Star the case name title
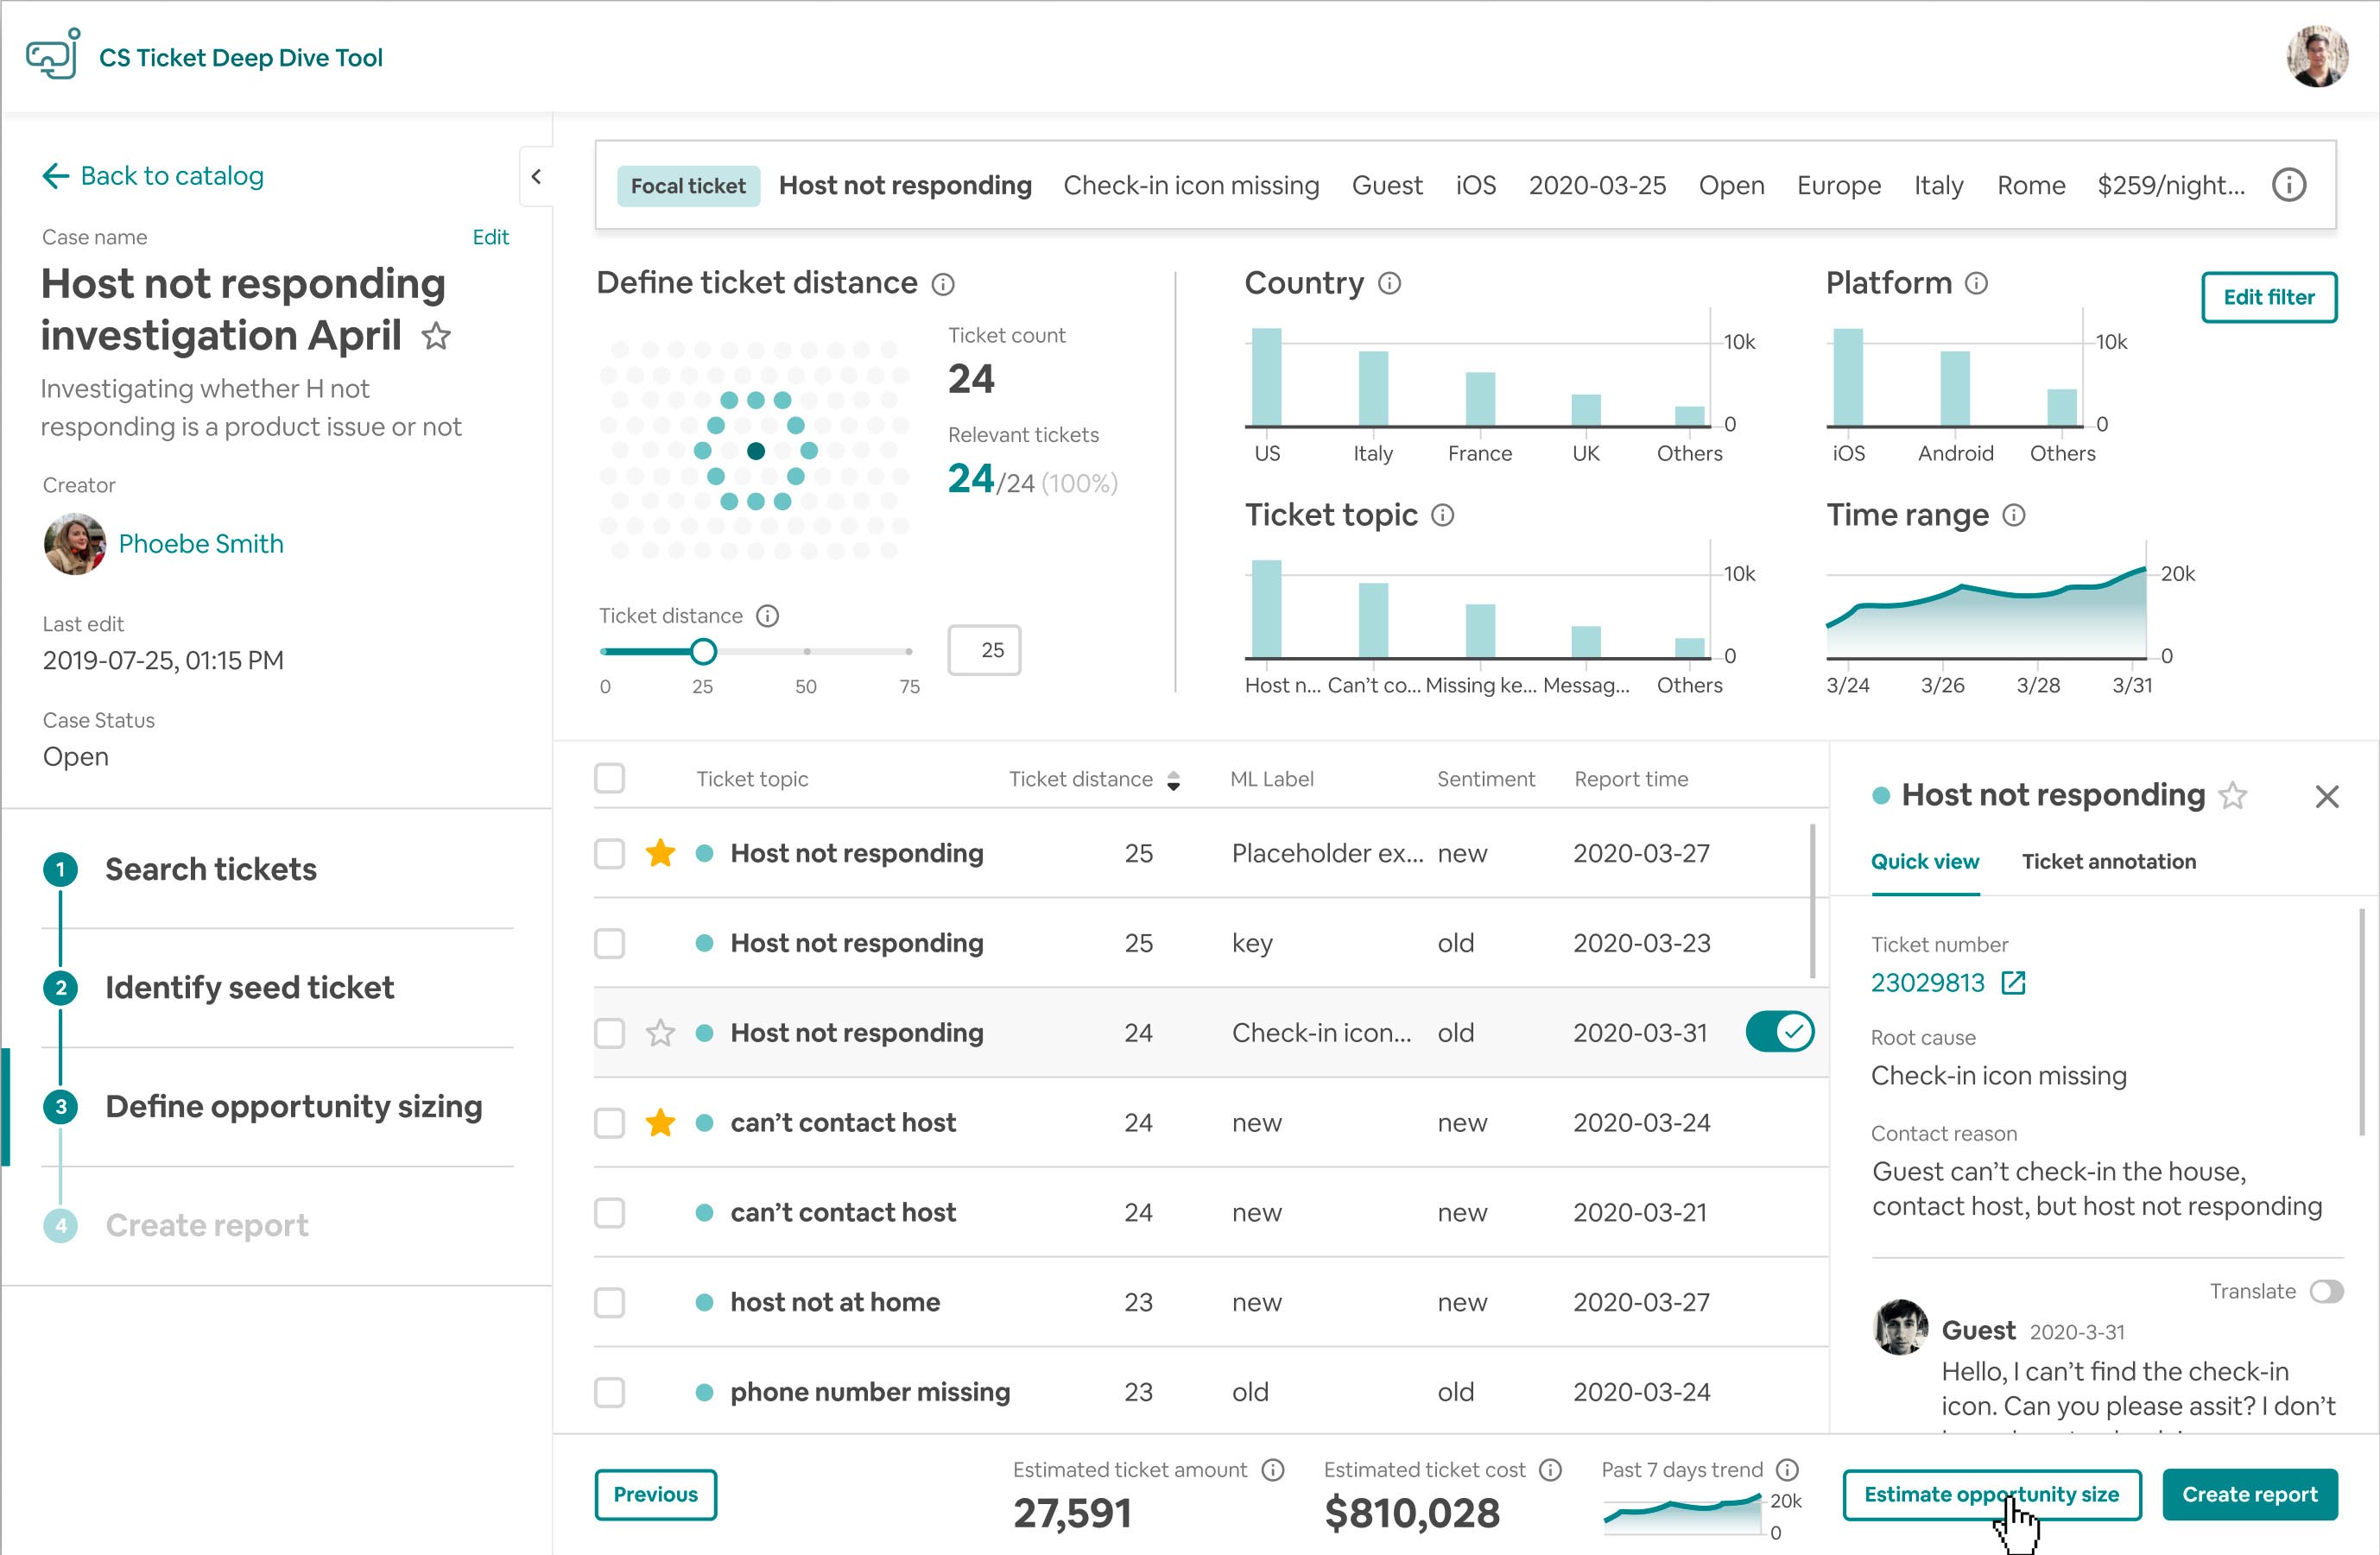 click(x=436, y=336)
